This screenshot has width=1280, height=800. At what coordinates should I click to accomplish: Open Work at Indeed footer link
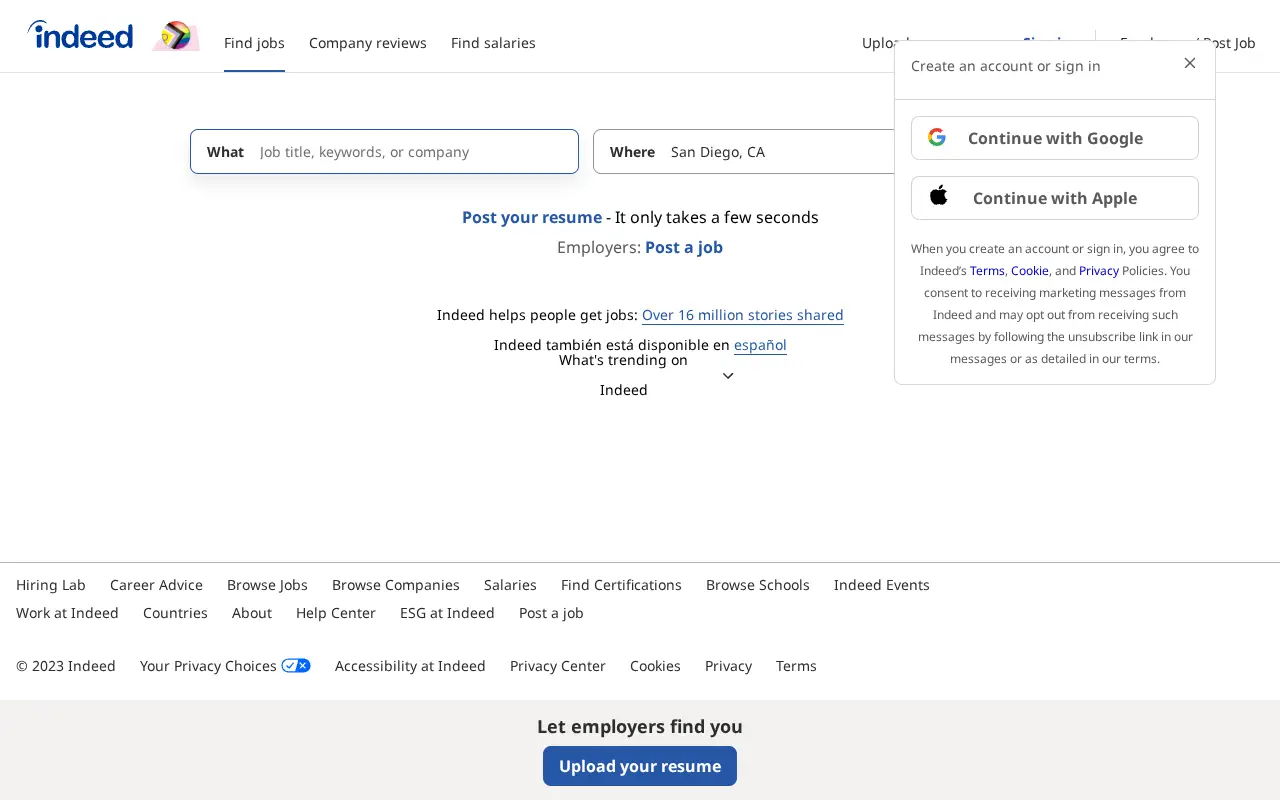point(67,613)
